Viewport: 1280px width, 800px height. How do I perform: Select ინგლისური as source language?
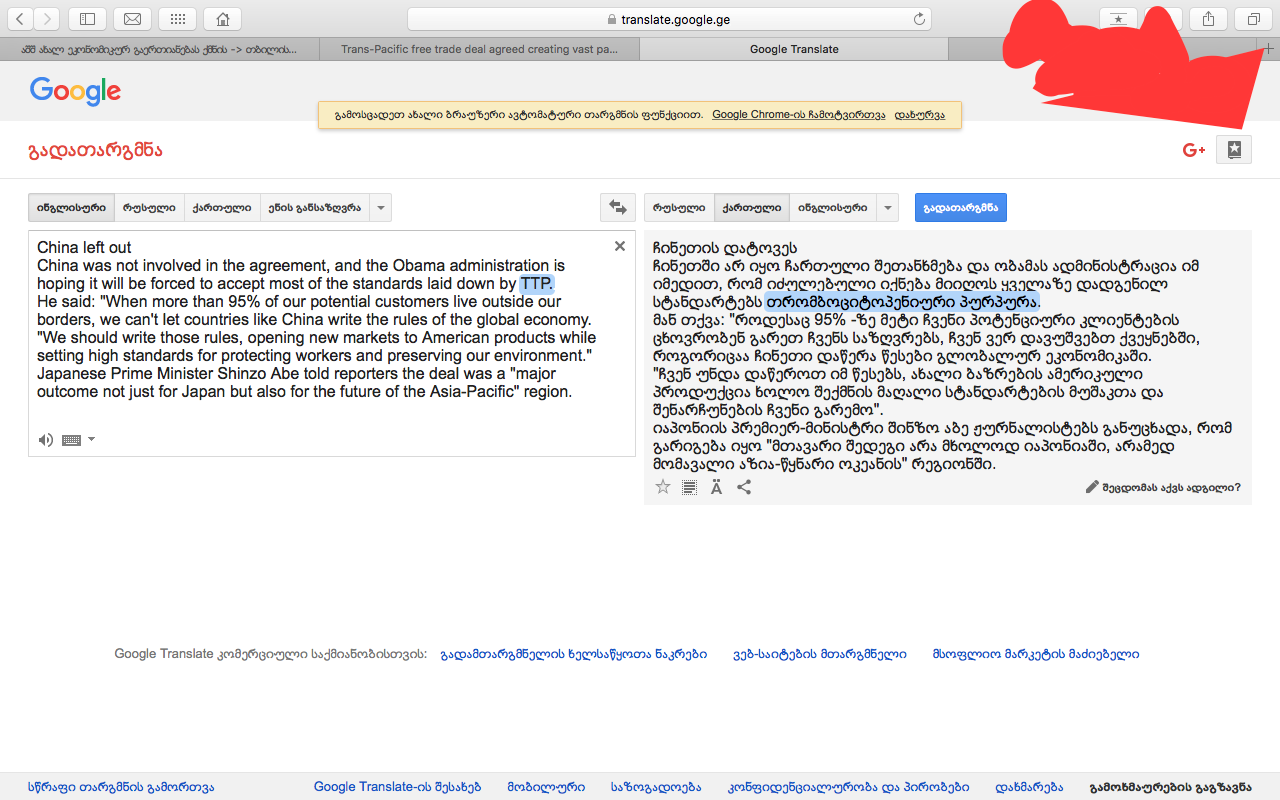pyautogui.click(x=71, y=208)
